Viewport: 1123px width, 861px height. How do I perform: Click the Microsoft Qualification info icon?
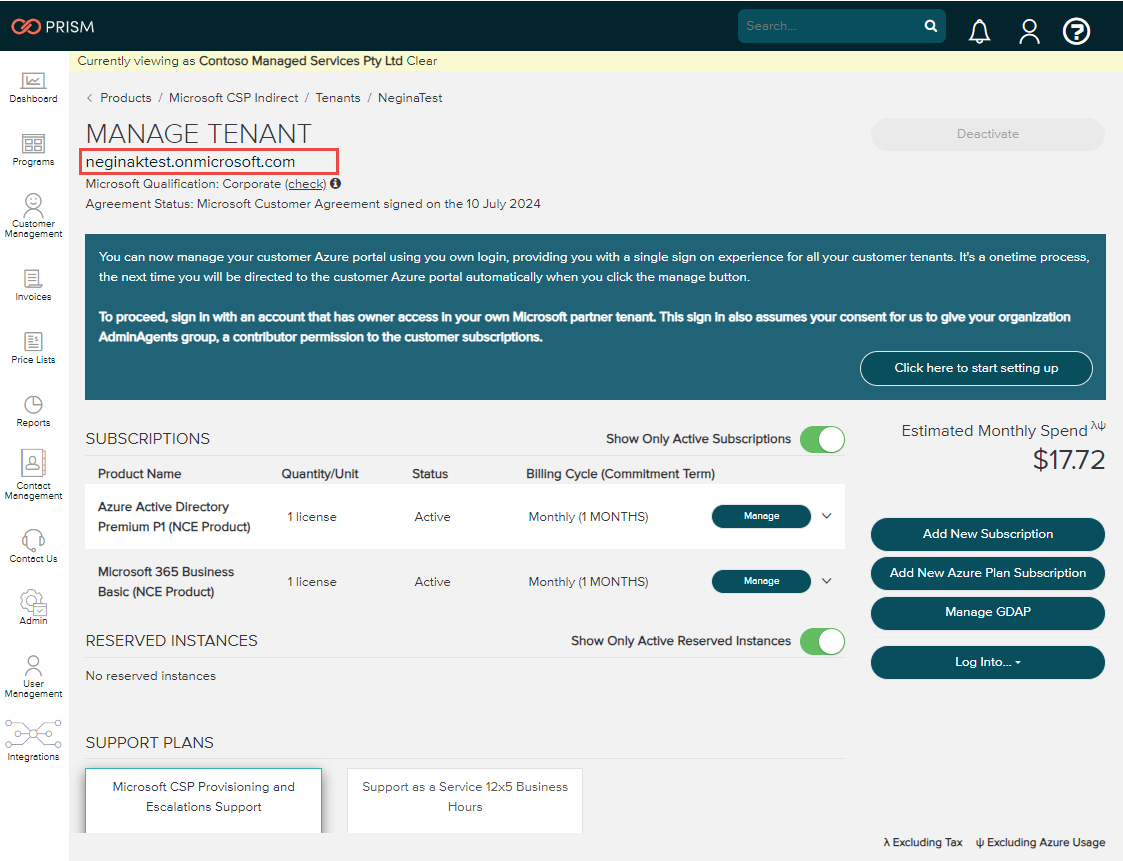coord(335,183)
